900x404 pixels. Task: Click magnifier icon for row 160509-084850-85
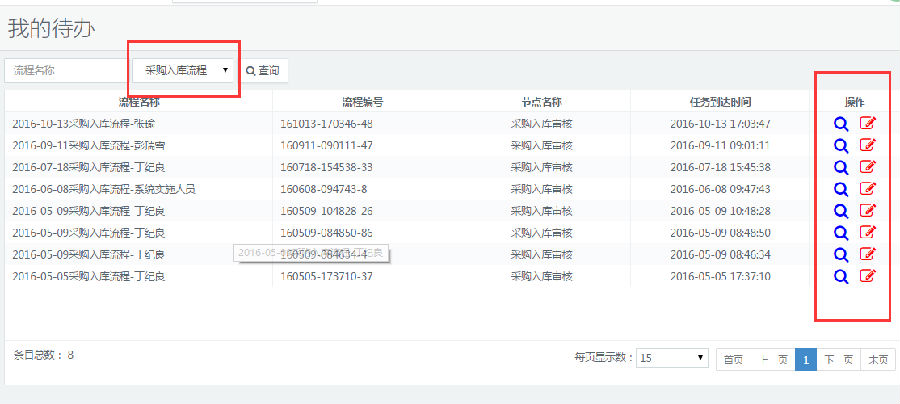(x=841, y=232)
